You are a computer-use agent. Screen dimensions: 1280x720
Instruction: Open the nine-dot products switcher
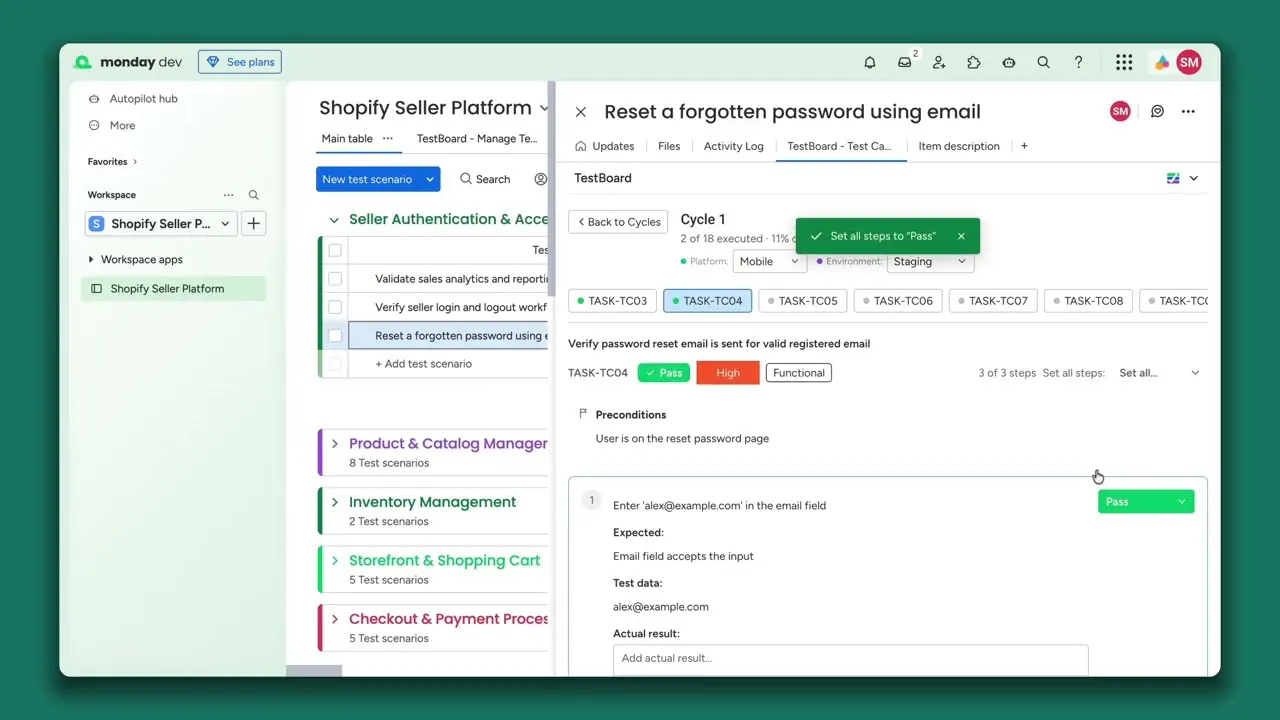point(1124,62)
